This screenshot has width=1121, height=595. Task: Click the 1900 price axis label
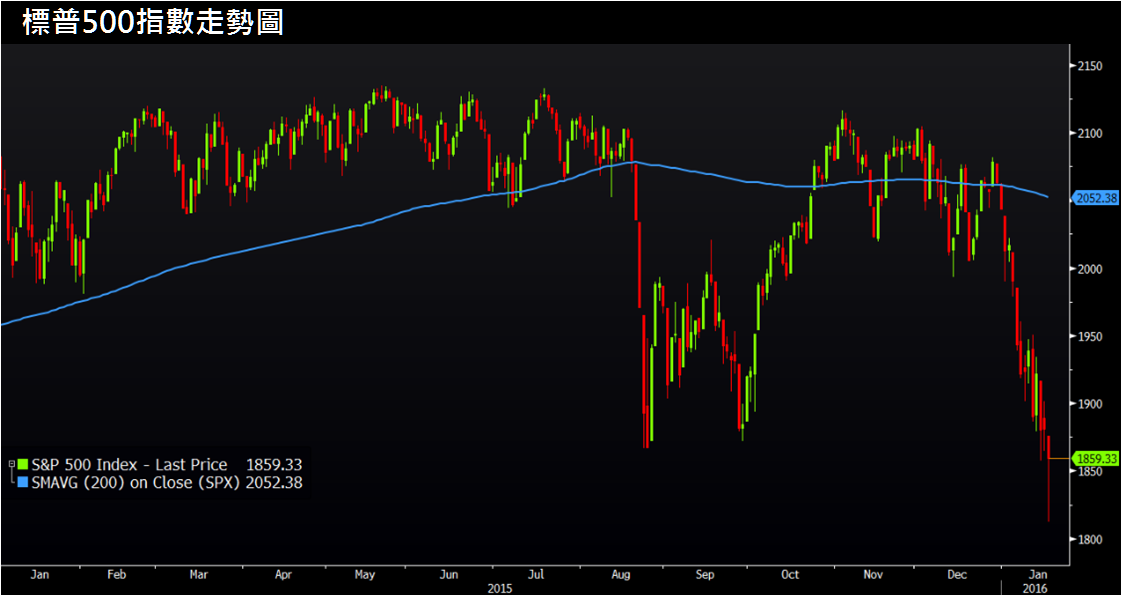(x=1090, y=404)
